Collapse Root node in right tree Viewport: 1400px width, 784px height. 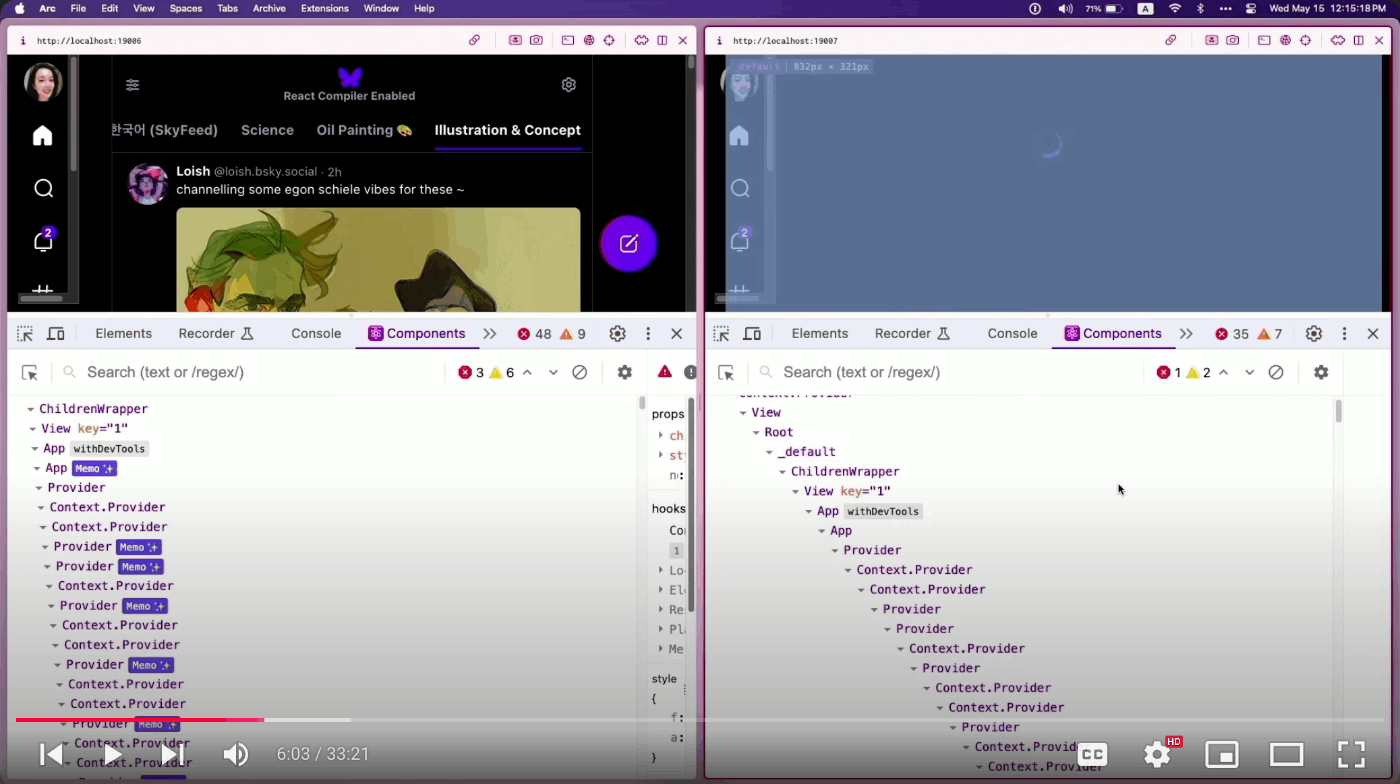757,433
